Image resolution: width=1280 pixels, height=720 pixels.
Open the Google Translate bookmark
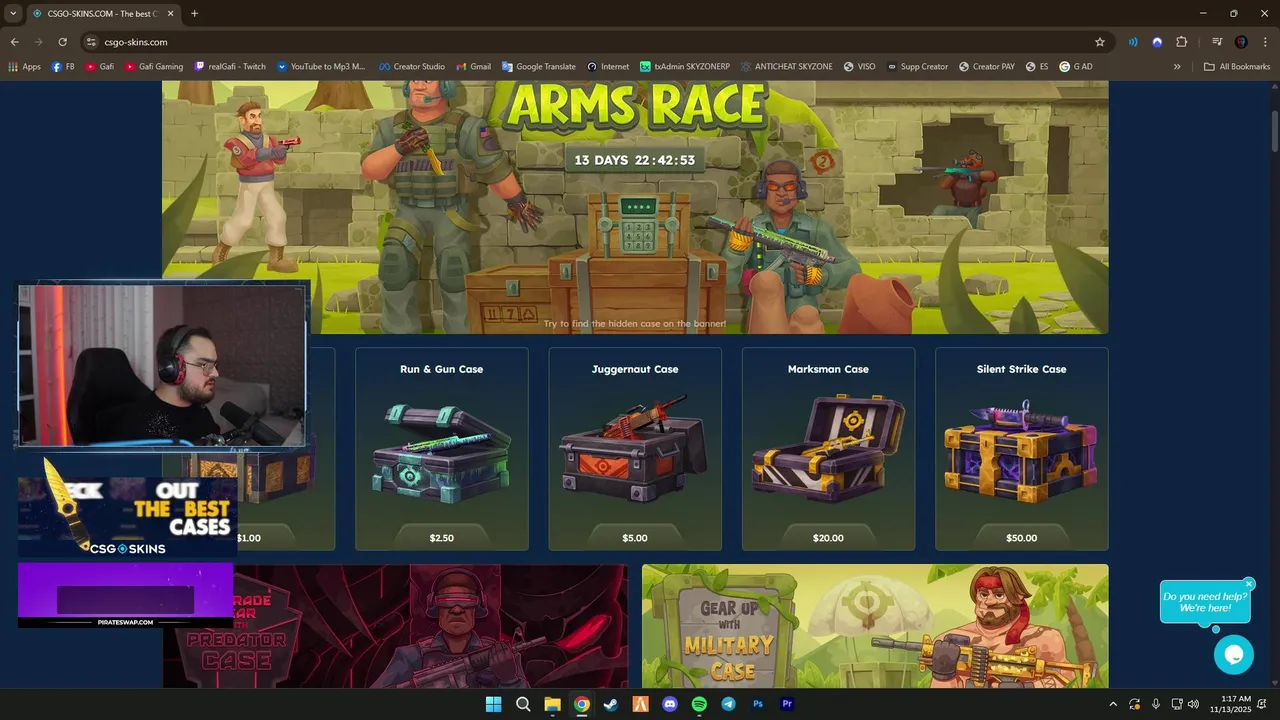(539, 67)
